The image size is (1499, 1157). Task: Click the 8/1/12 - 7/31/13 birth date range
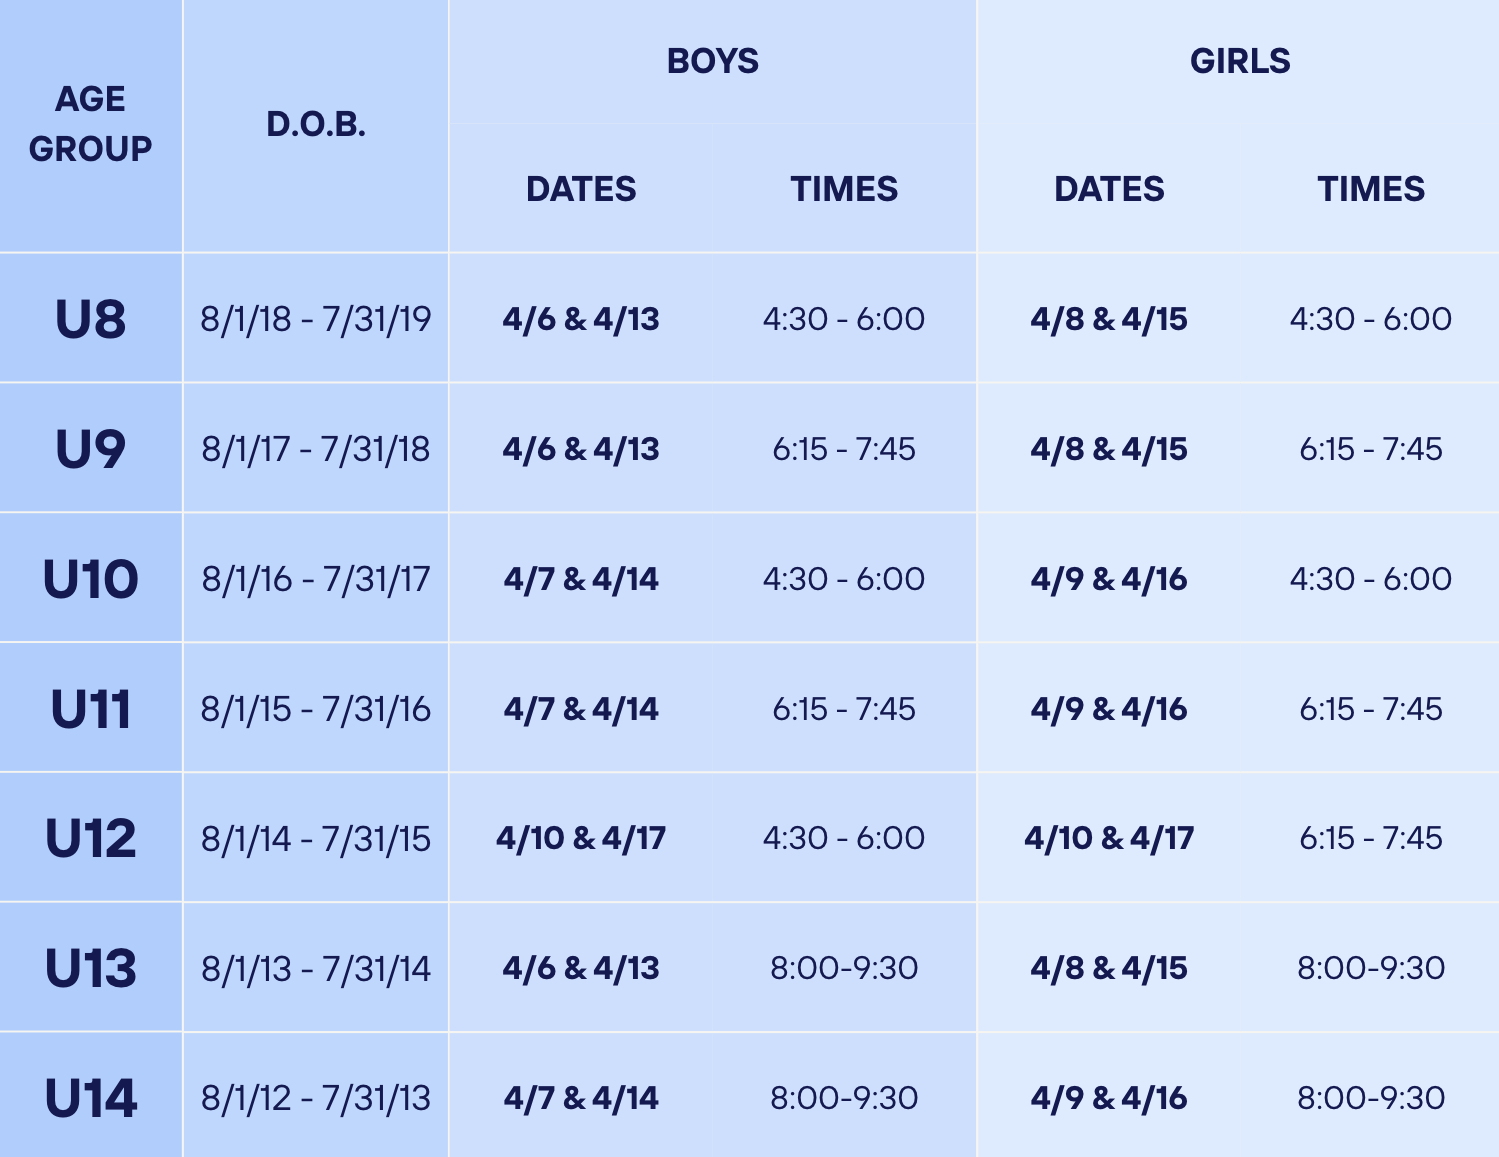316,1098
